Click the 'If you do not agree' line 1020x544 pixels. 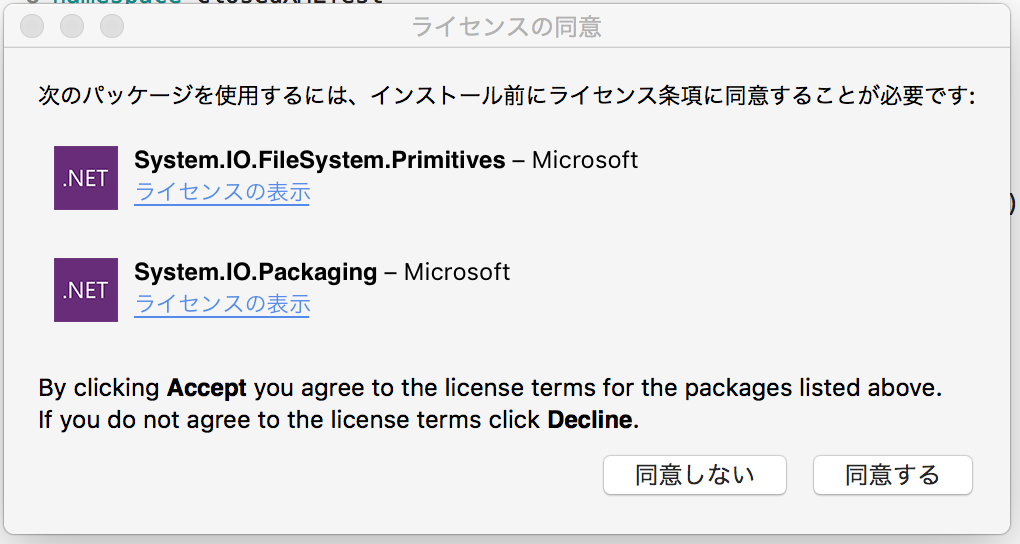click(338, 420)
